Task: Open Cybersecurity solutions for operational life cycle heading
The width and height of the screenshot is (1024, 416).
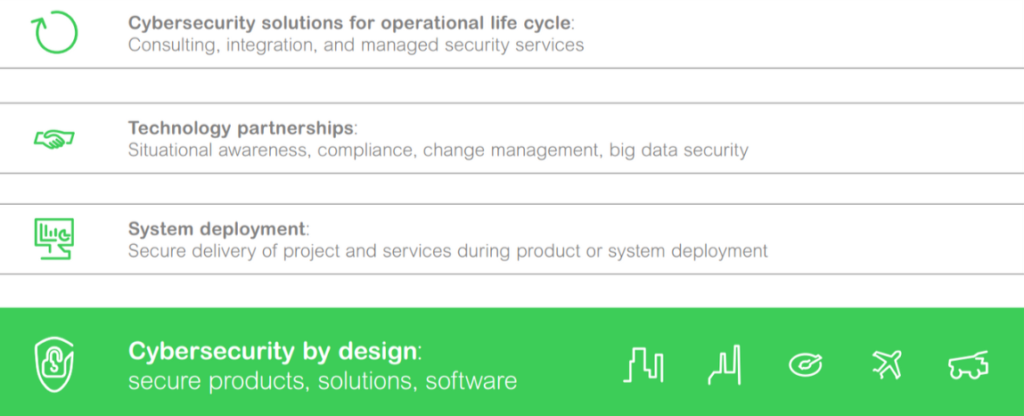Action: click(x=349, y=22)
